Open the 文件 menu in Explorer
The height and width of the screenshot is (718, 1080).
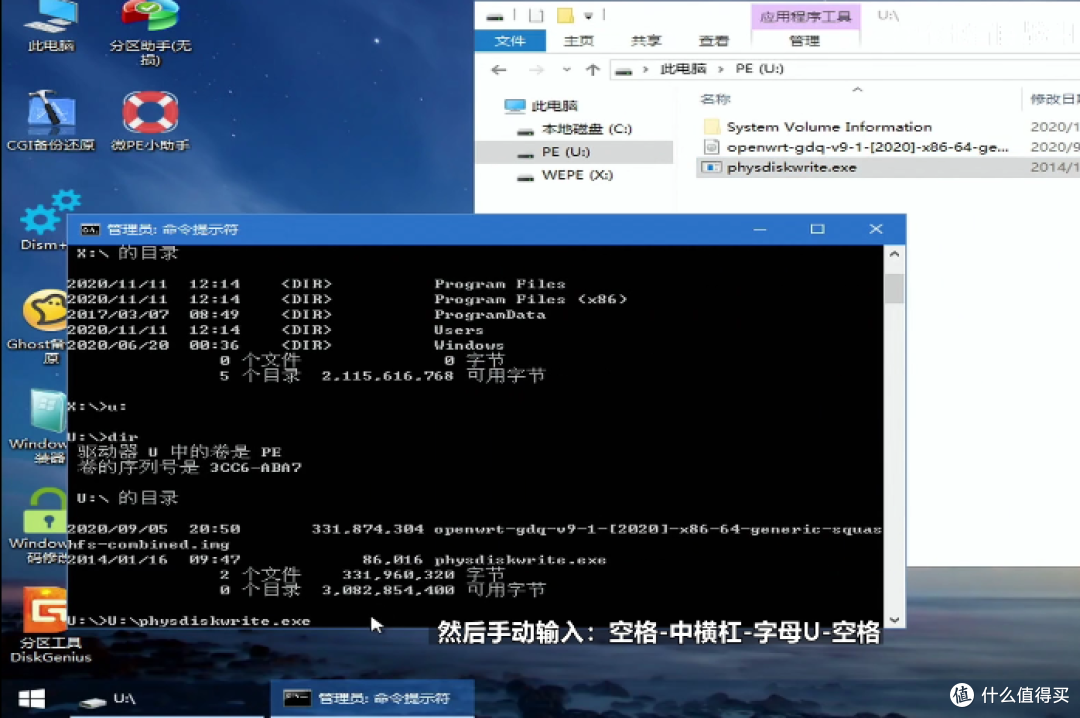(510, 41)
